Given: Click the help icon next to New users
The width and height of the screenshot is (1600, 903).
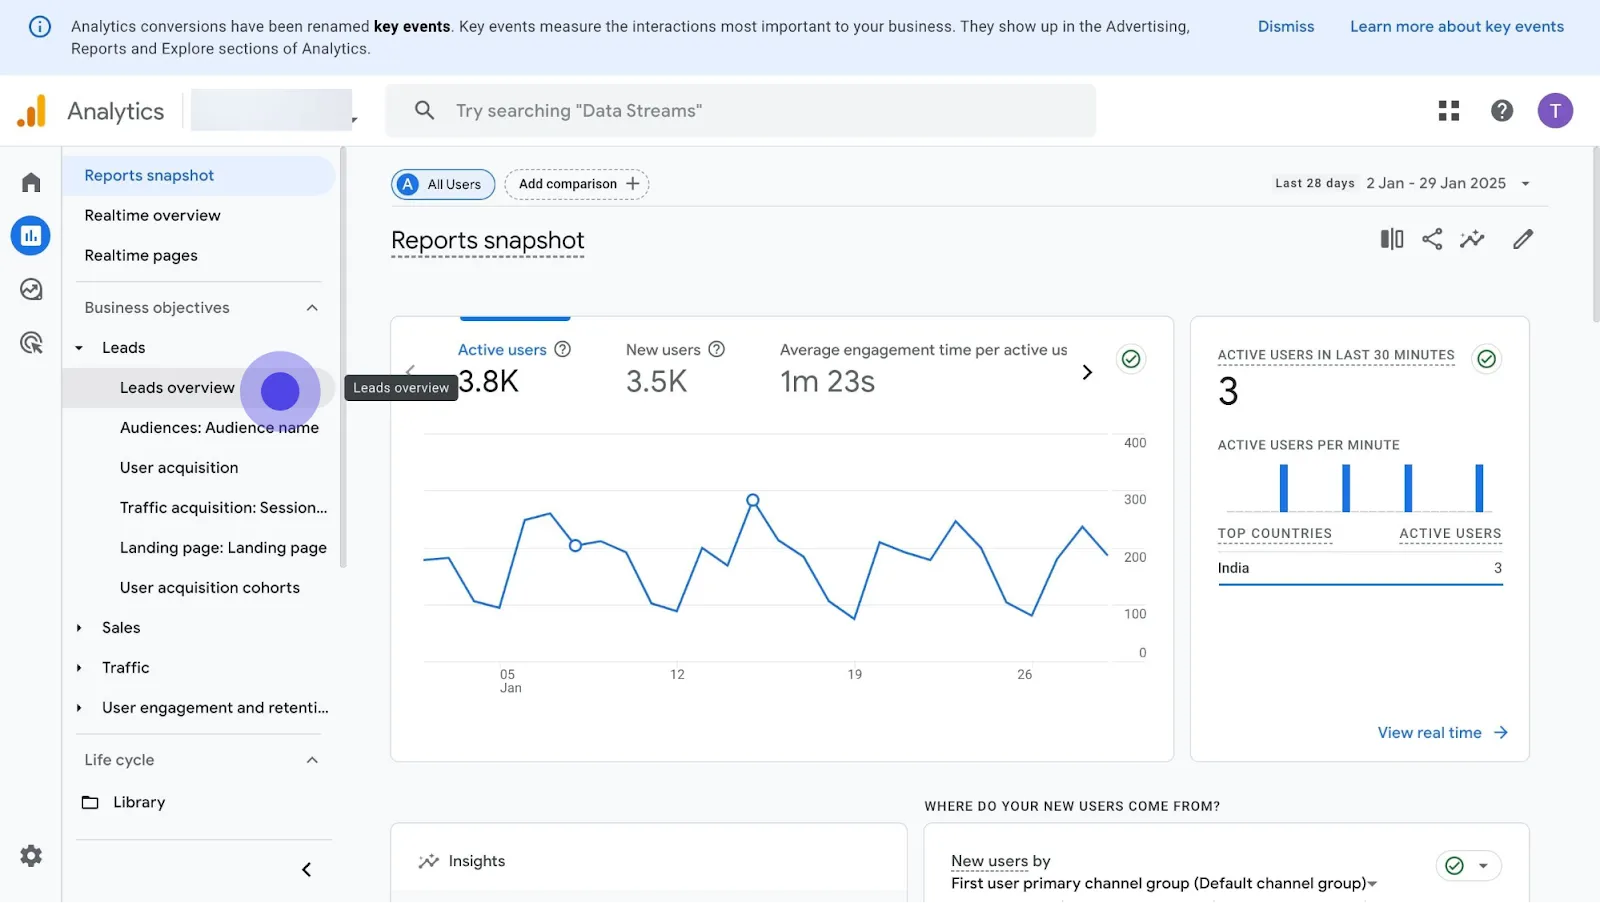Looking at the screenshot, I should [716, 349].
